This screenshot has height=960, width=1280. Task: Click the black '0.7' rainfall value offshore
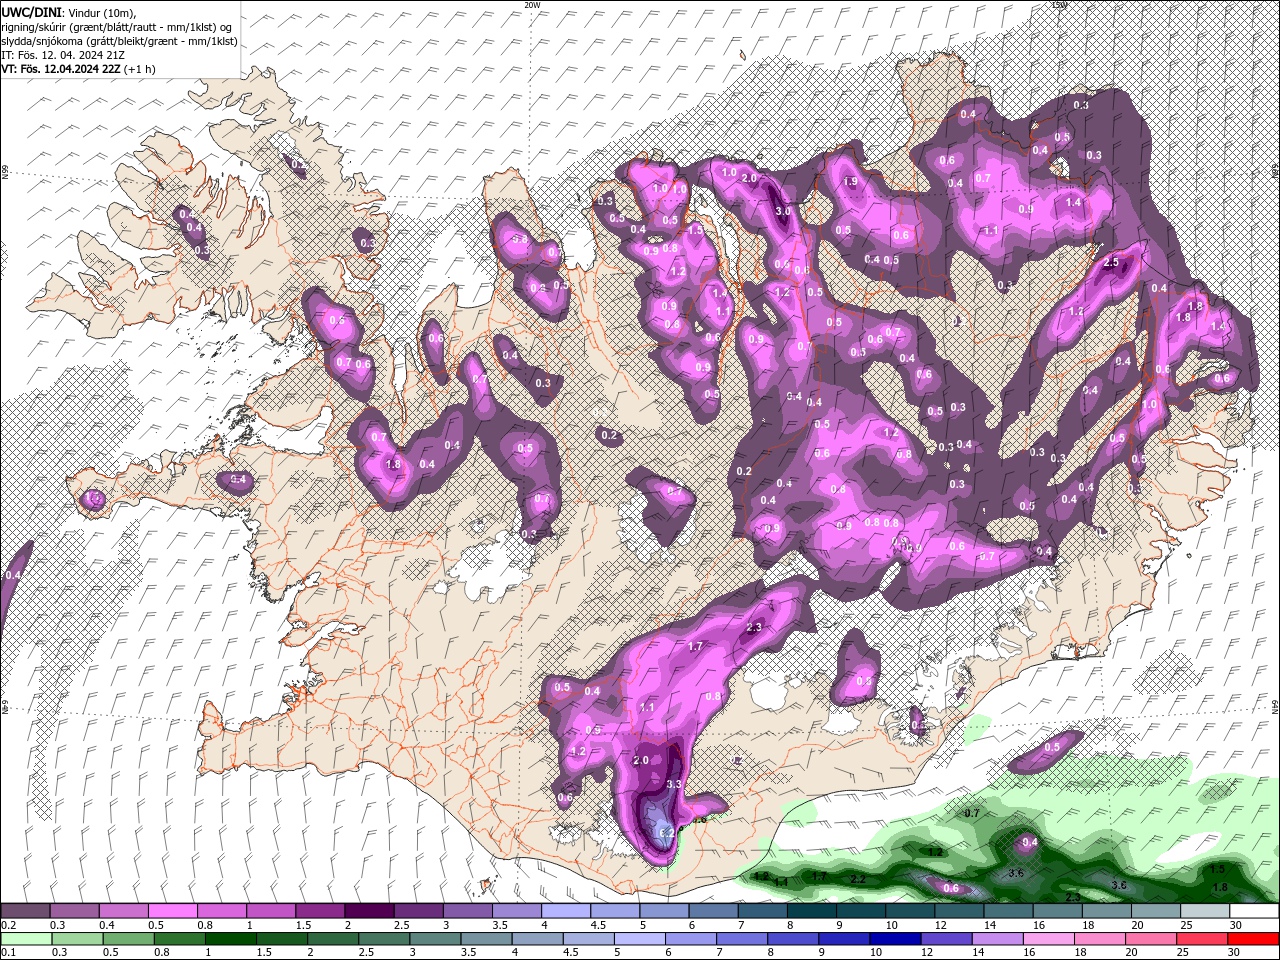coord(971,813)
